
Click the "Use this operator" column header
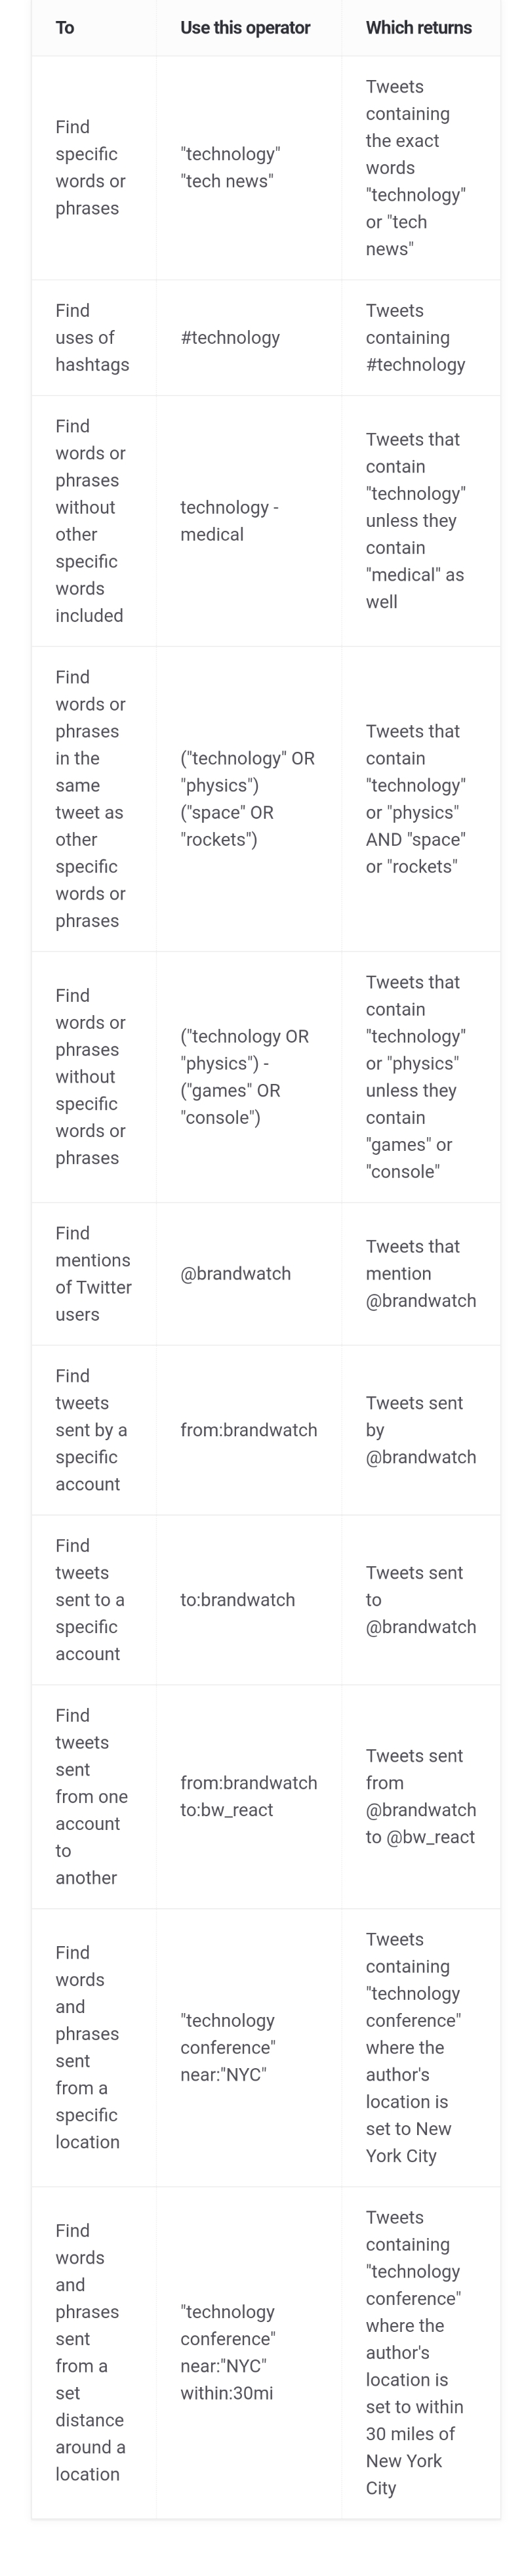[x=245, y=28]
